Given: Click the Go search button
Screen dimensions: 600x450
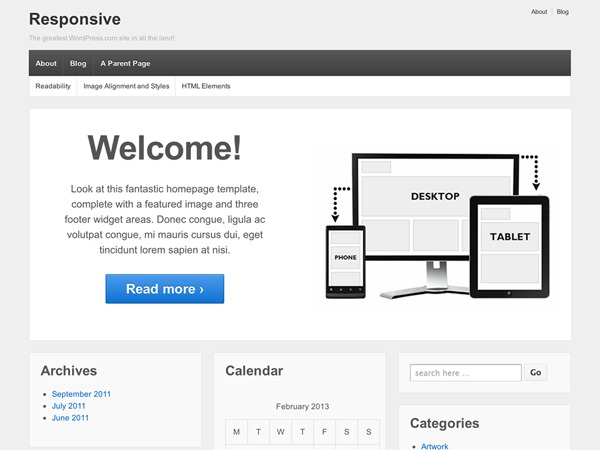Looking at the screenshot, I should pos(535,373).
